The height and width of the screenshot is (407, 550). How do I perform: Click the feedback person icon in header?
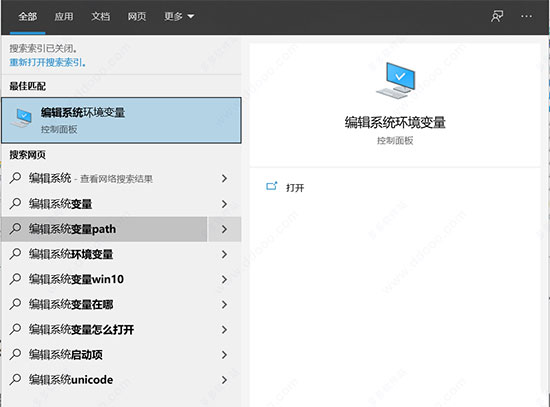coord(497,16)
